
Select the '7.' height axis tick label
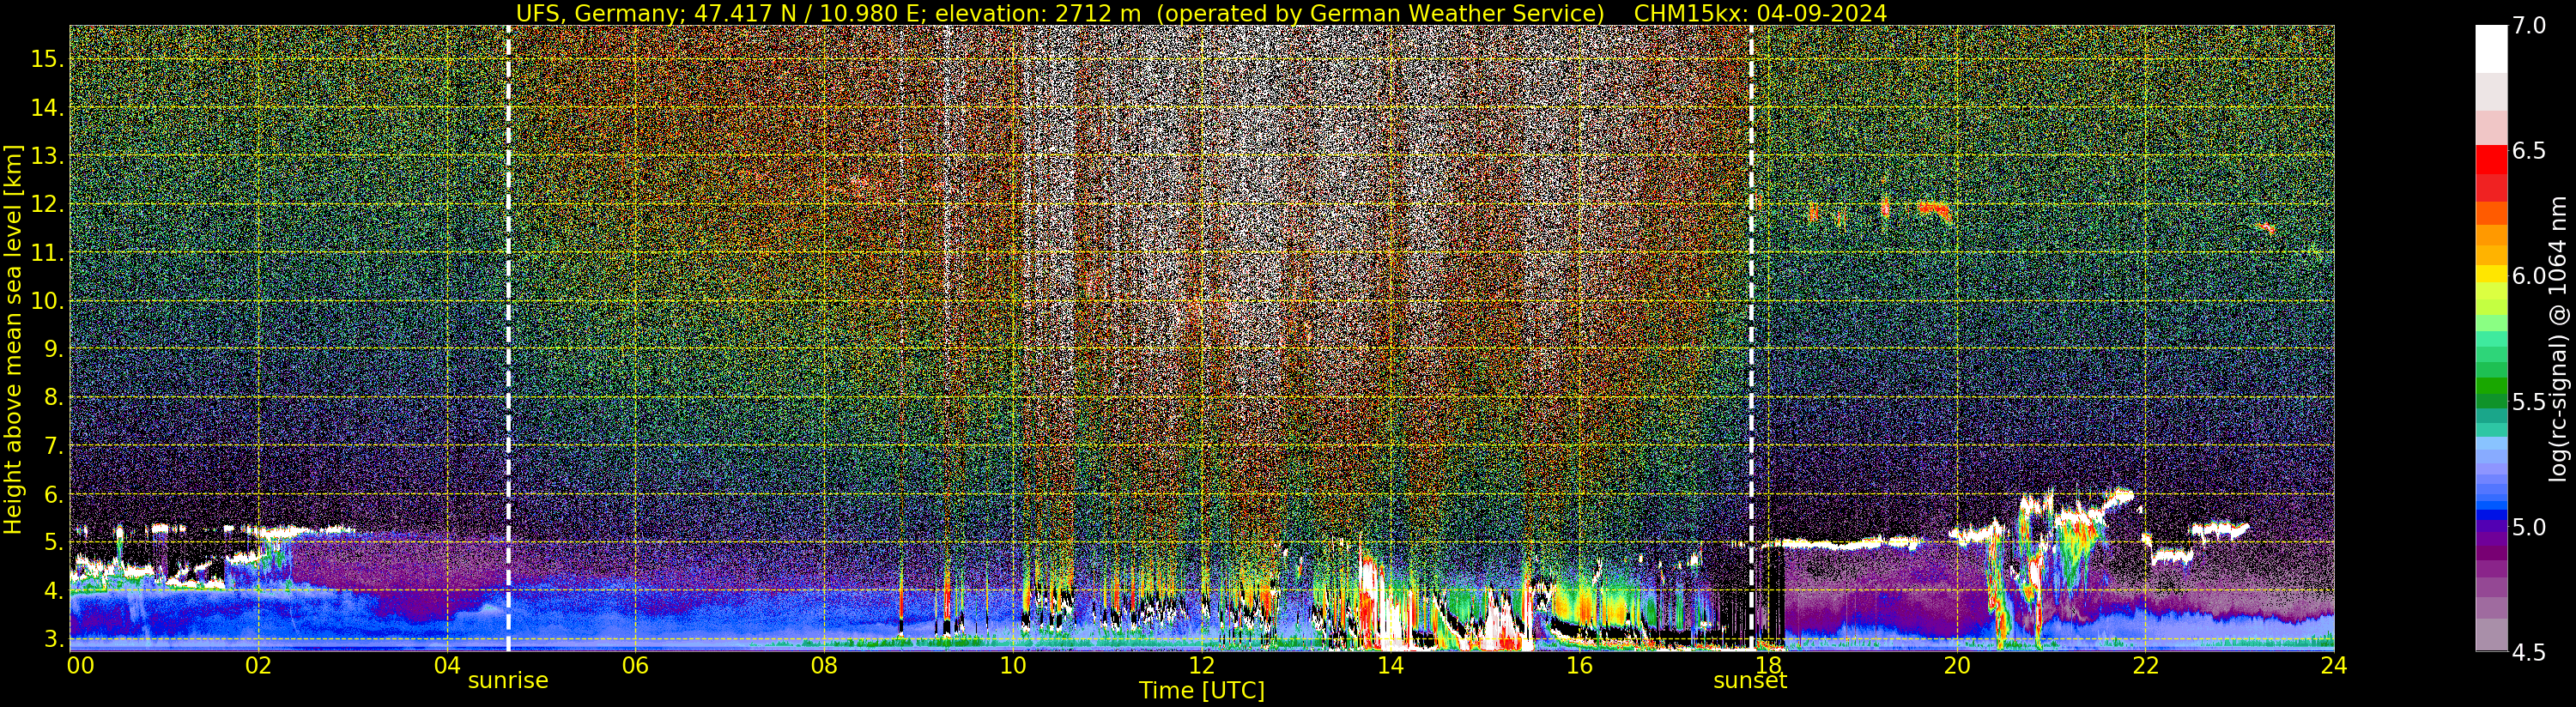tap(53, 446)
